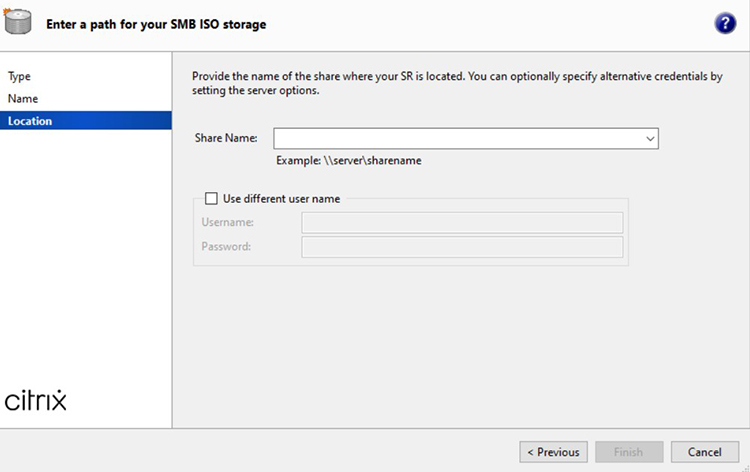The height and width of the screenshot is (472, 750).
Task: Click the 'Password:' label
Action: click(226, 246)
